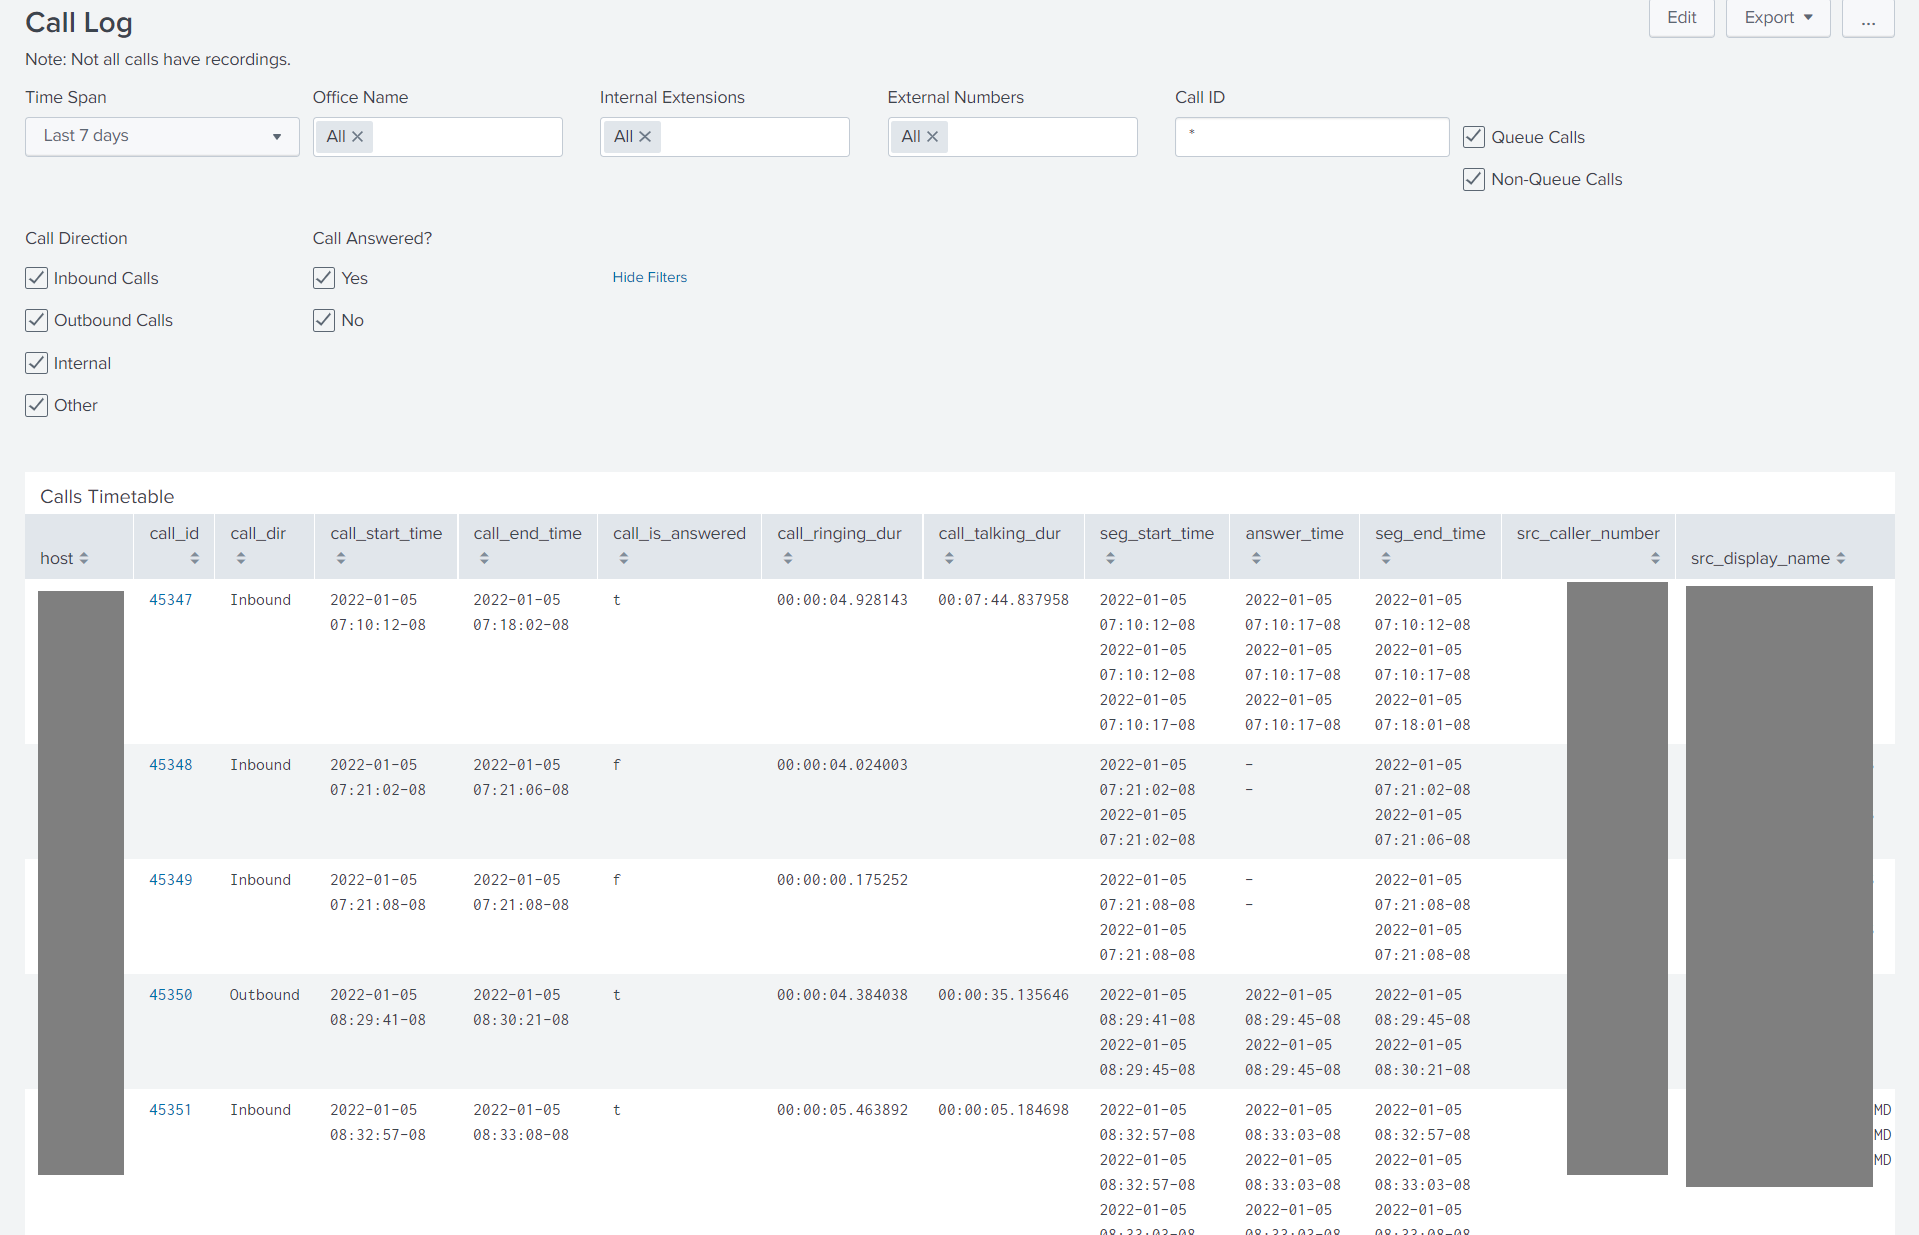Uncheck No under Call Answered
Viewport: 1919px width, 1235px height.
[x=324, y=320]
